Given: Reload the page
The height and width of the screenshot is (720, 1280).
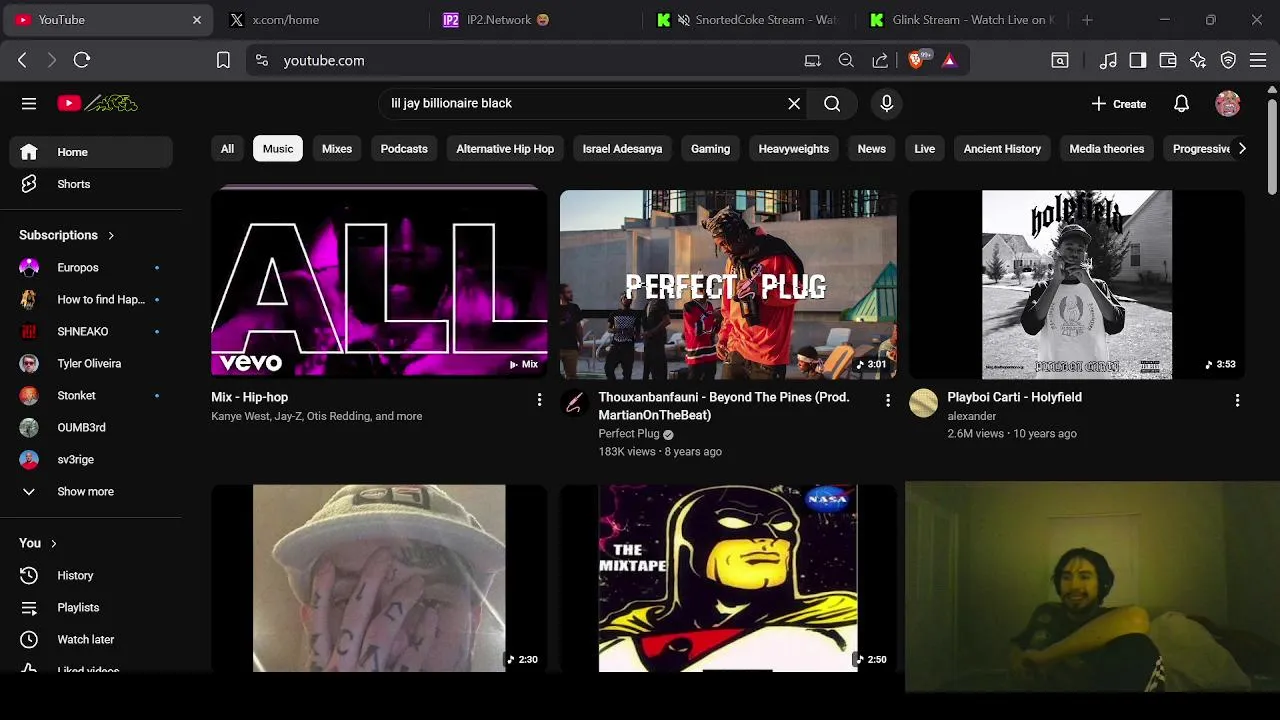Looking at the screenshot, I should coord(82,60).
